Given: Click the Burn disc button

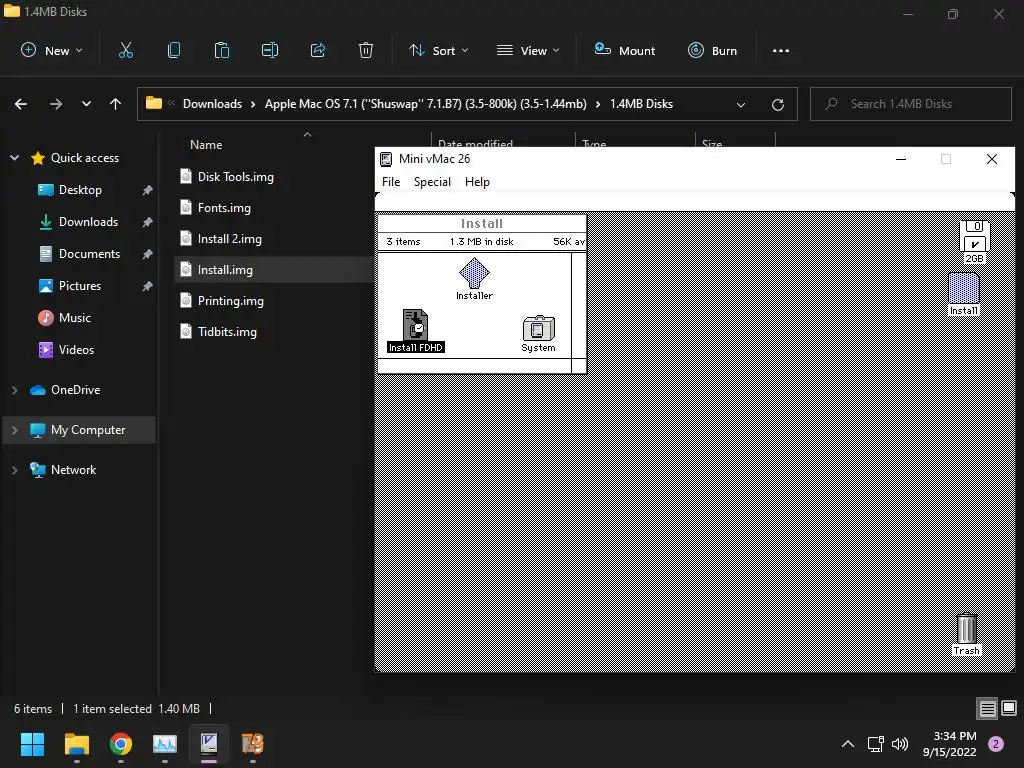Looking at the screenshot, I should click(712, 50).
